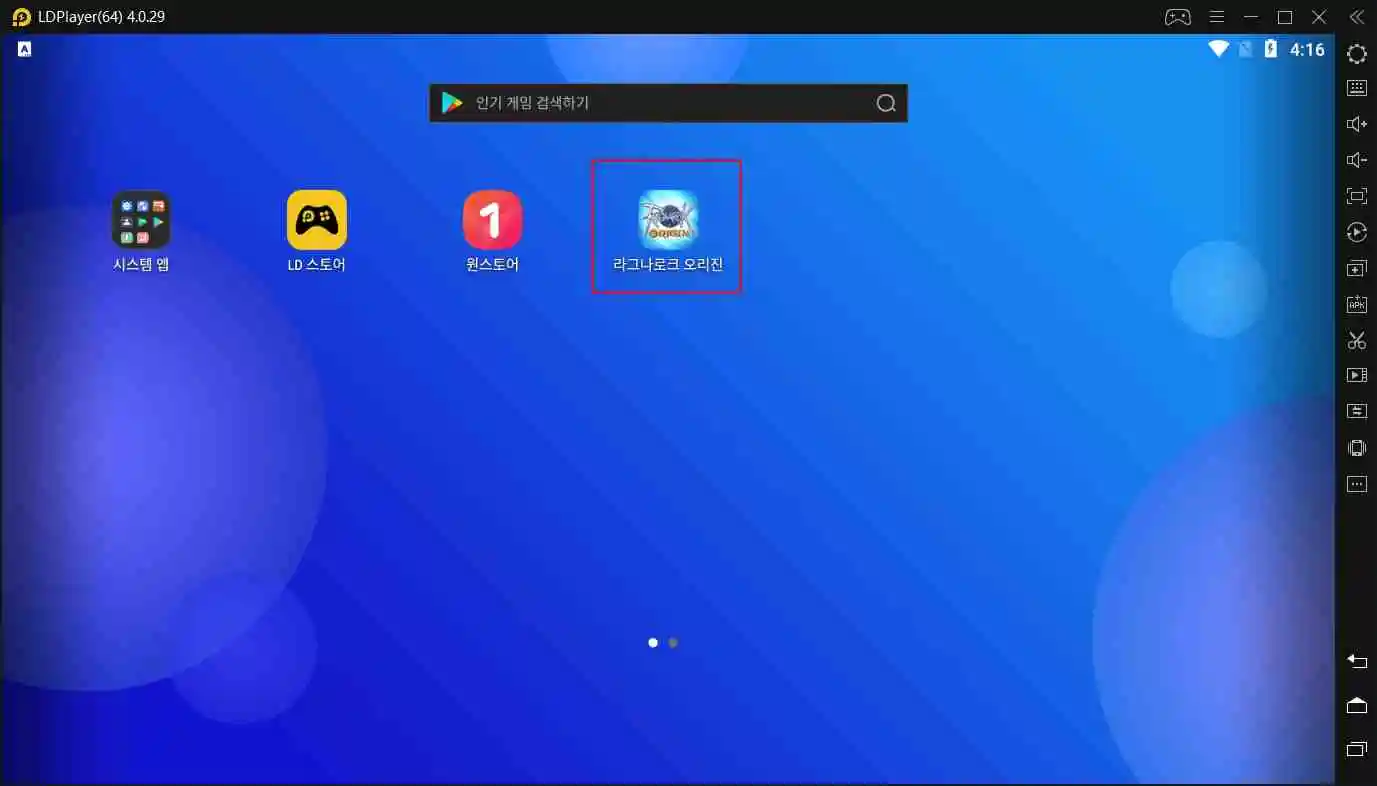Open more tools ellipsis in sidebar

[1356, 484]
